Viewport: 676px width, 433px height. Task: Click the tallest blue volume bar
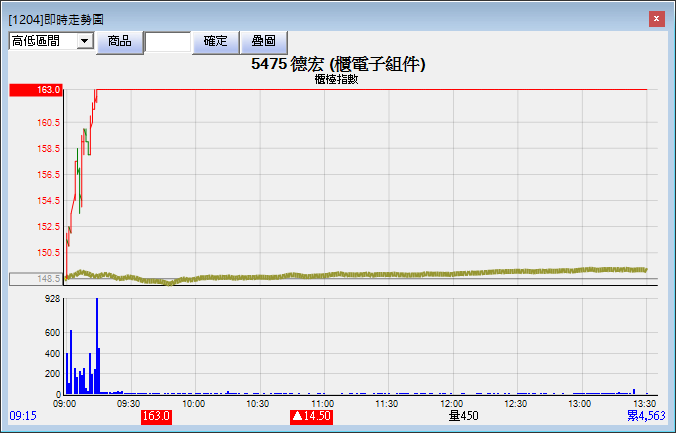click(x=97, y=345)
